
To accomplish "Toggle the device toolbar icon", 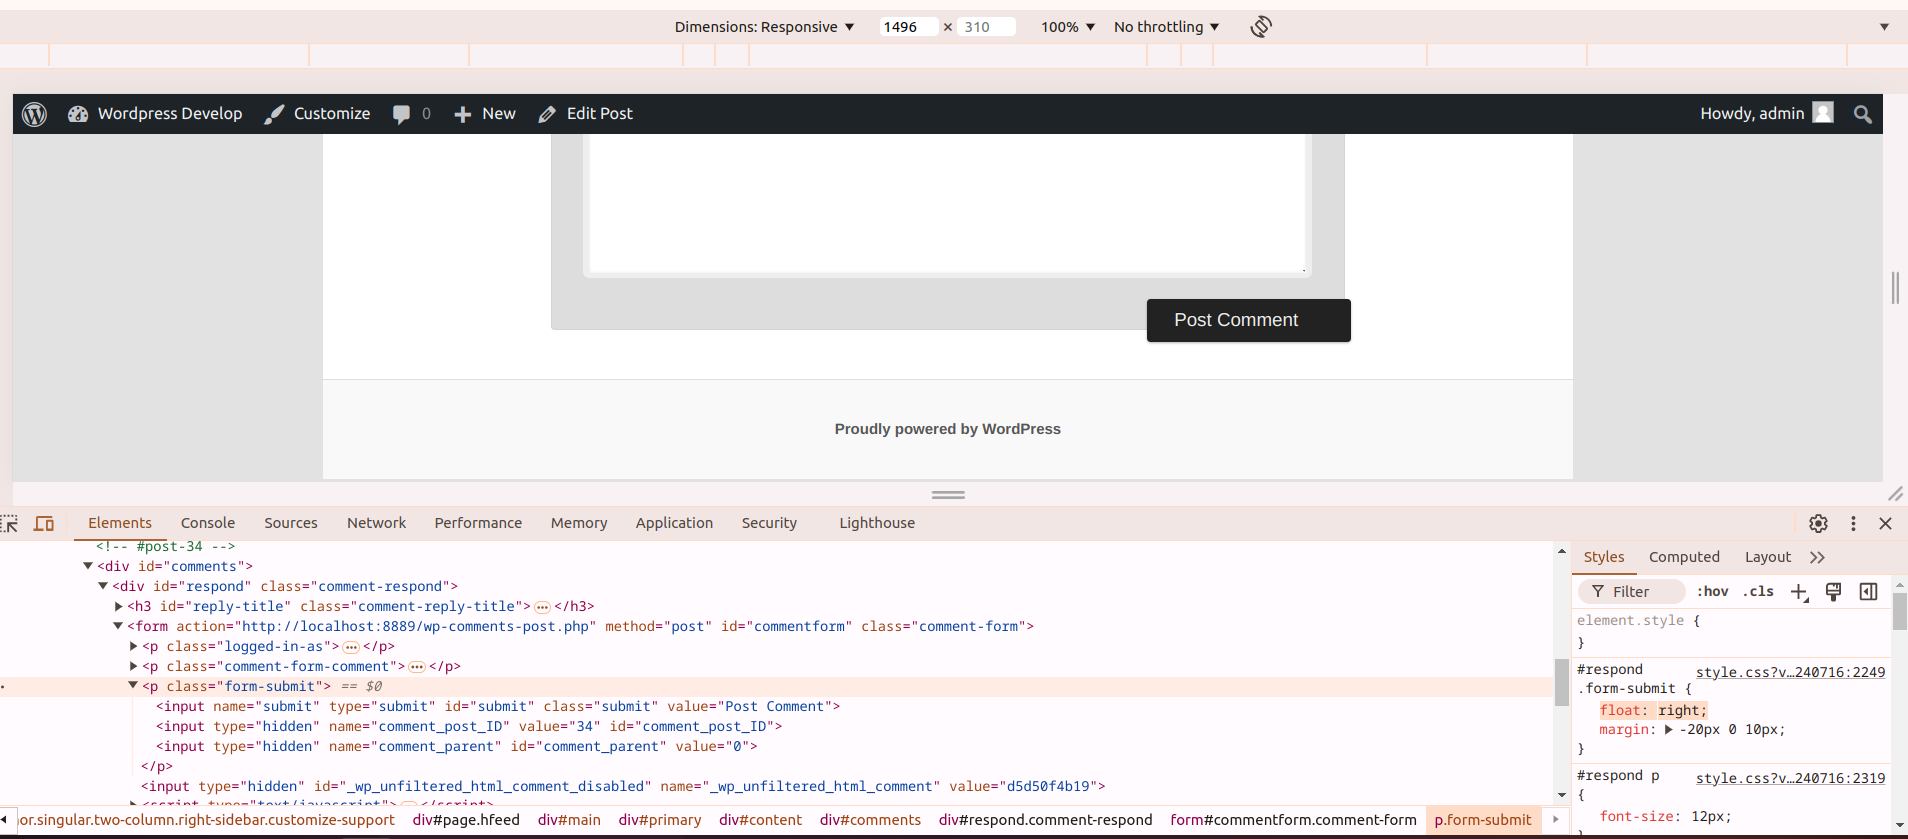I will 44,523.
